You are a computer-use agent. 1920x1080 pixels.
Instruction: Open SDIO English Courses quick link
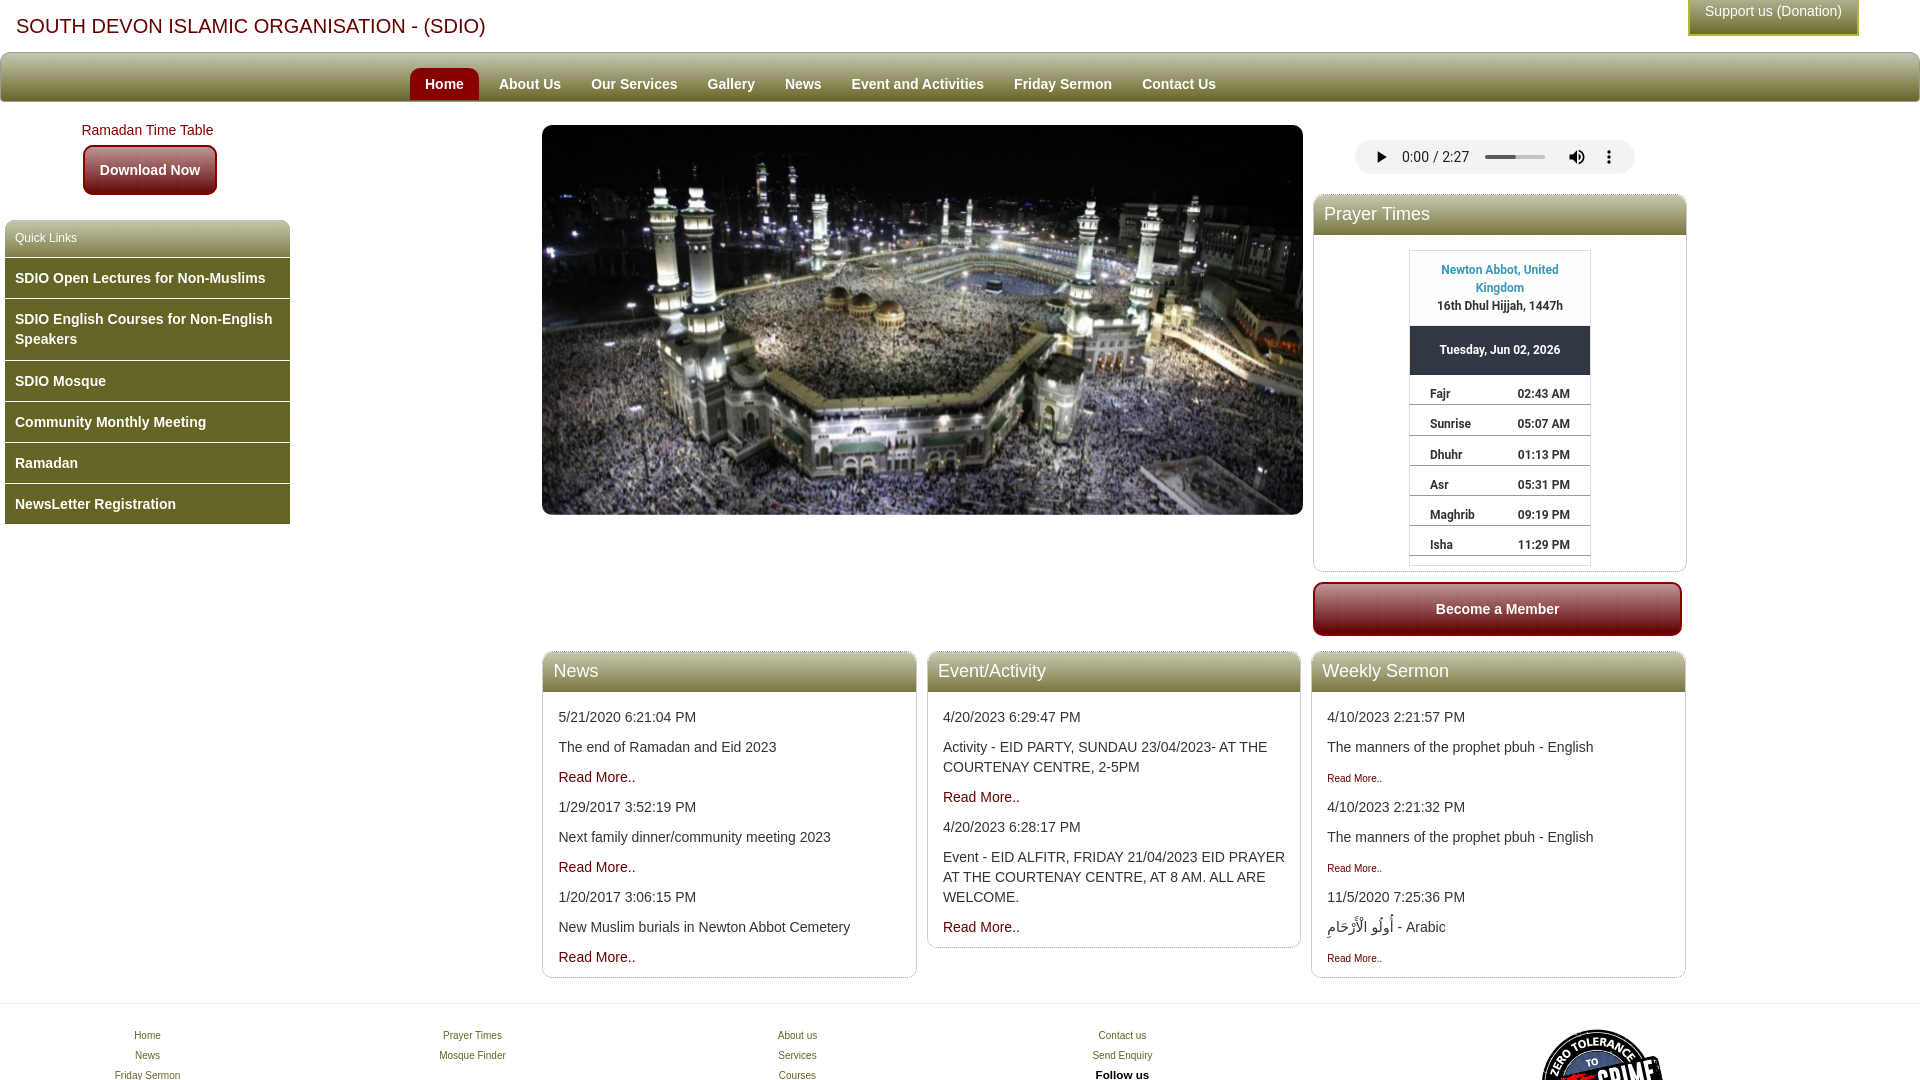[x=147, y=329]
